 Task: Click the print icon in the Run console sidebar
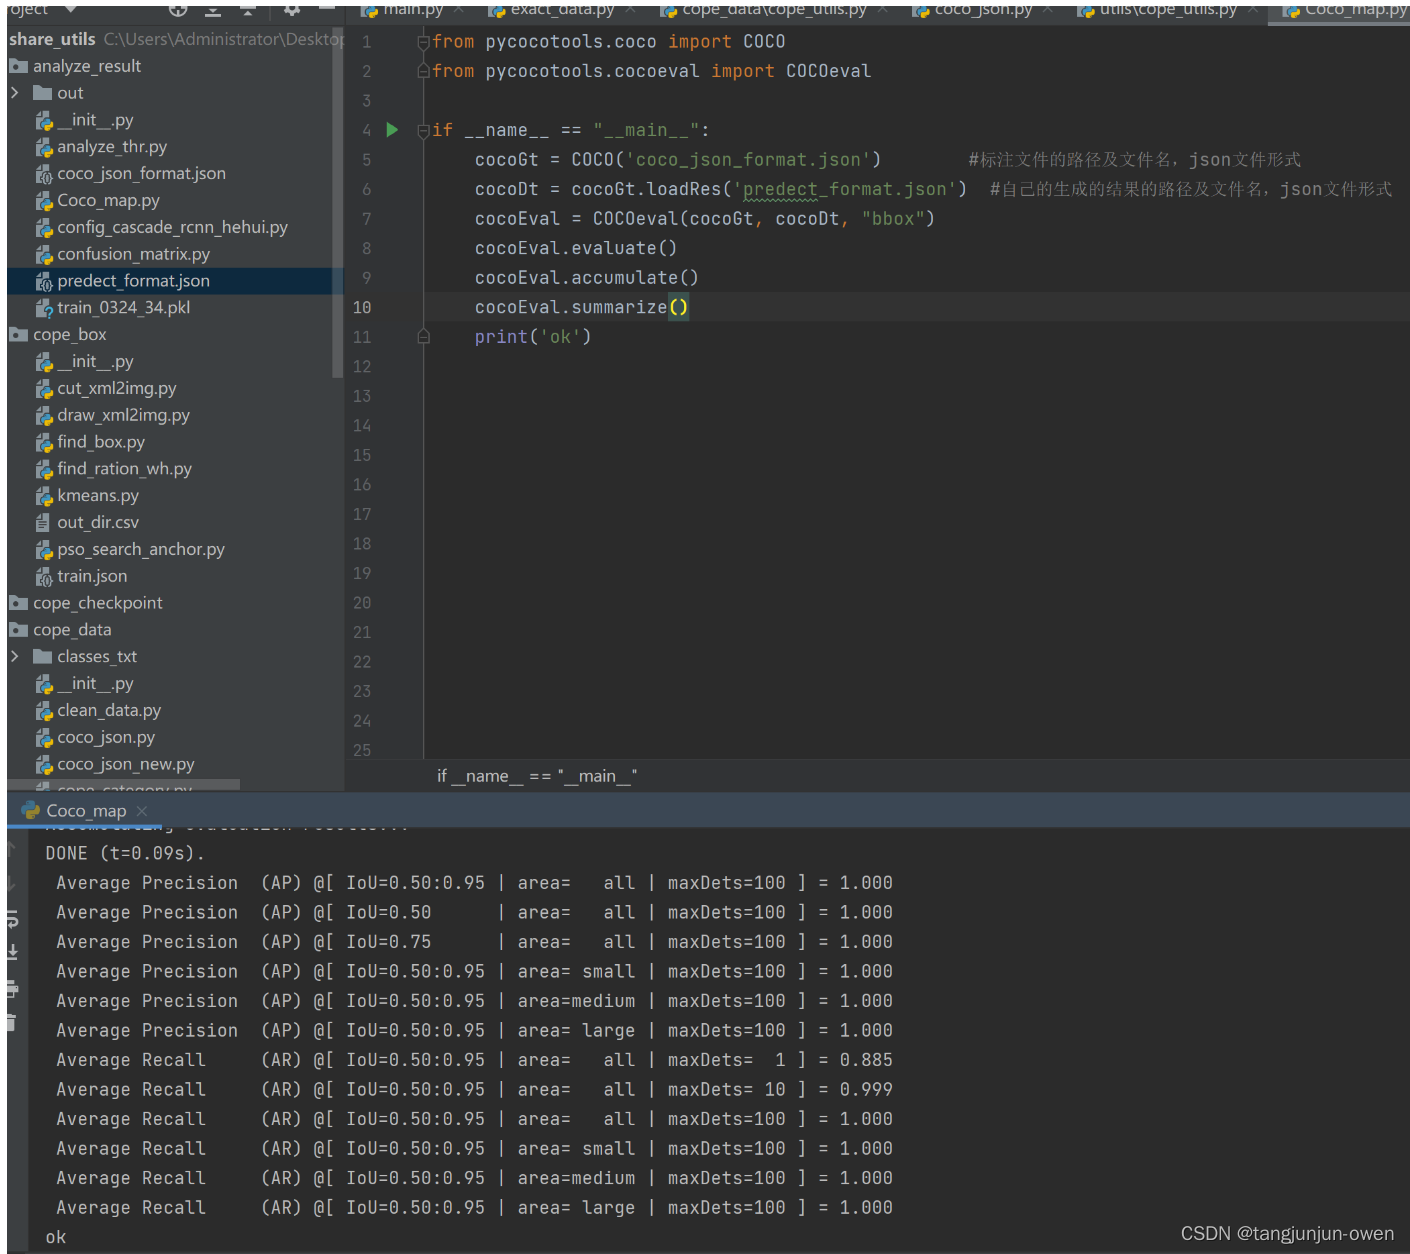13,989
